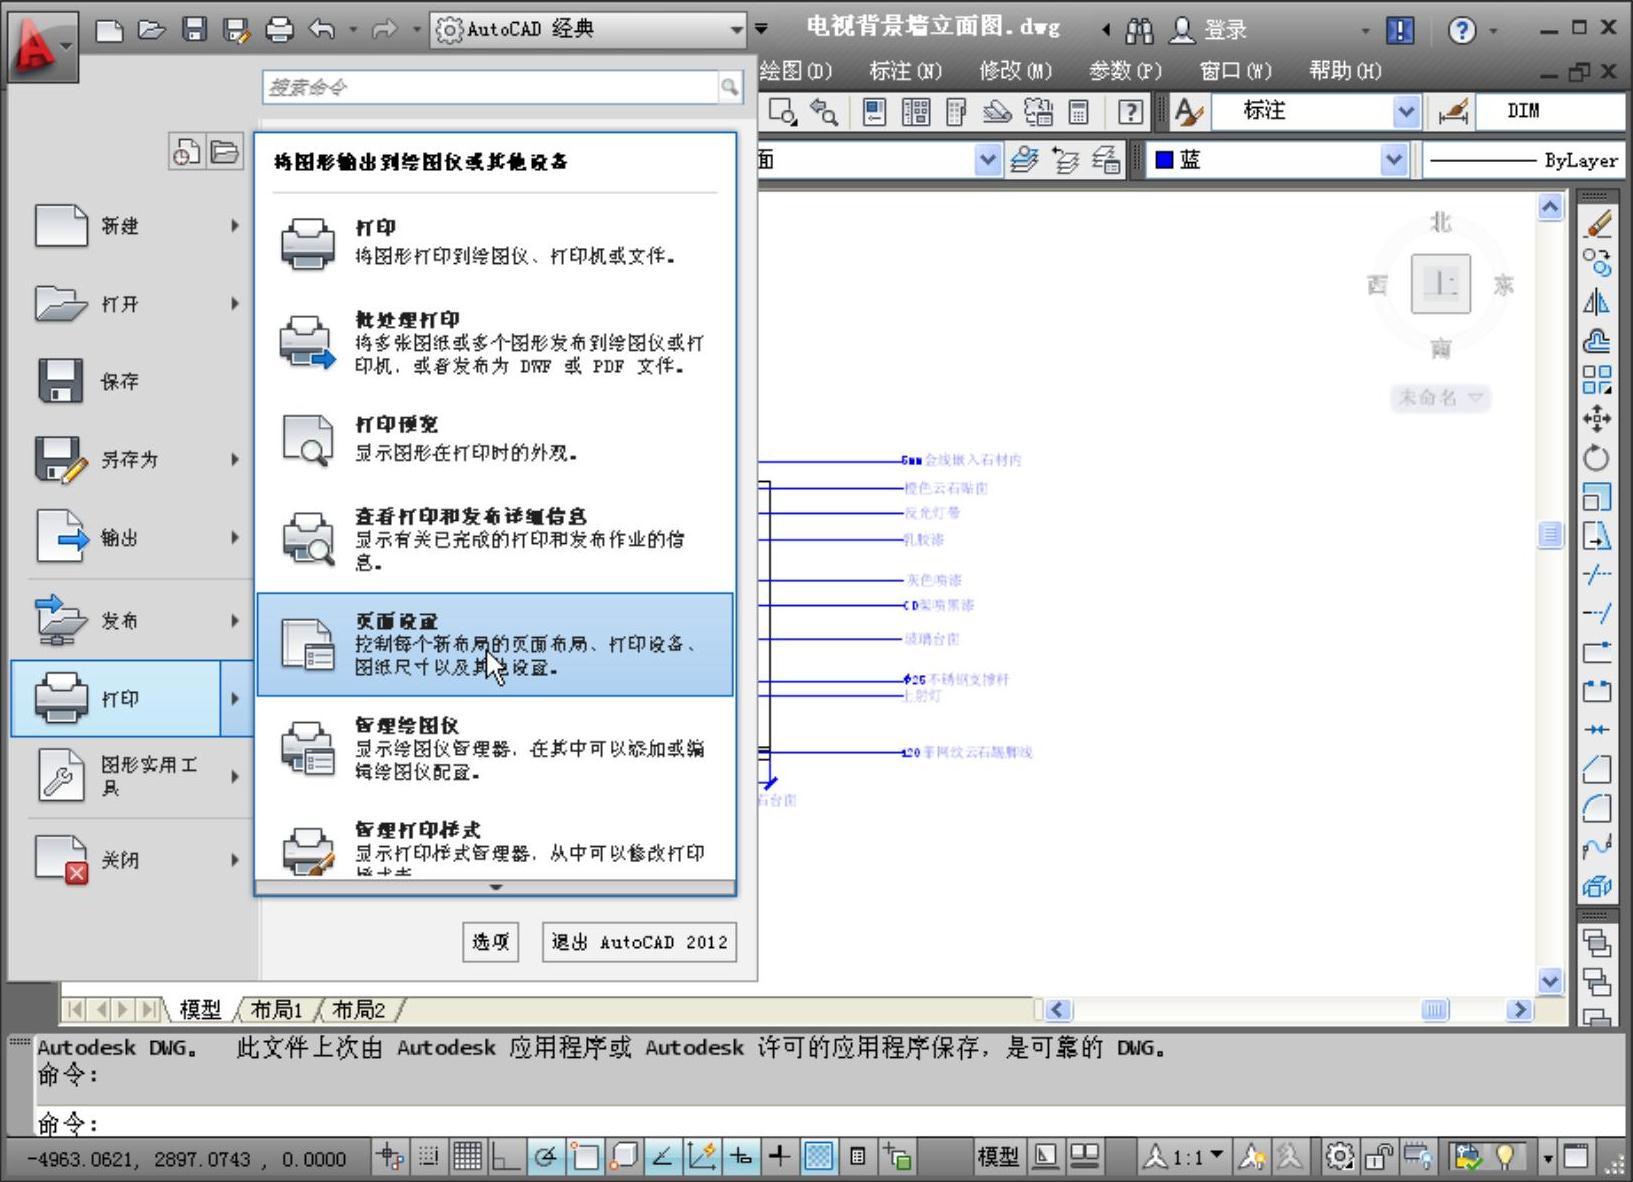Show recent documents in application menu

point(186,152)
